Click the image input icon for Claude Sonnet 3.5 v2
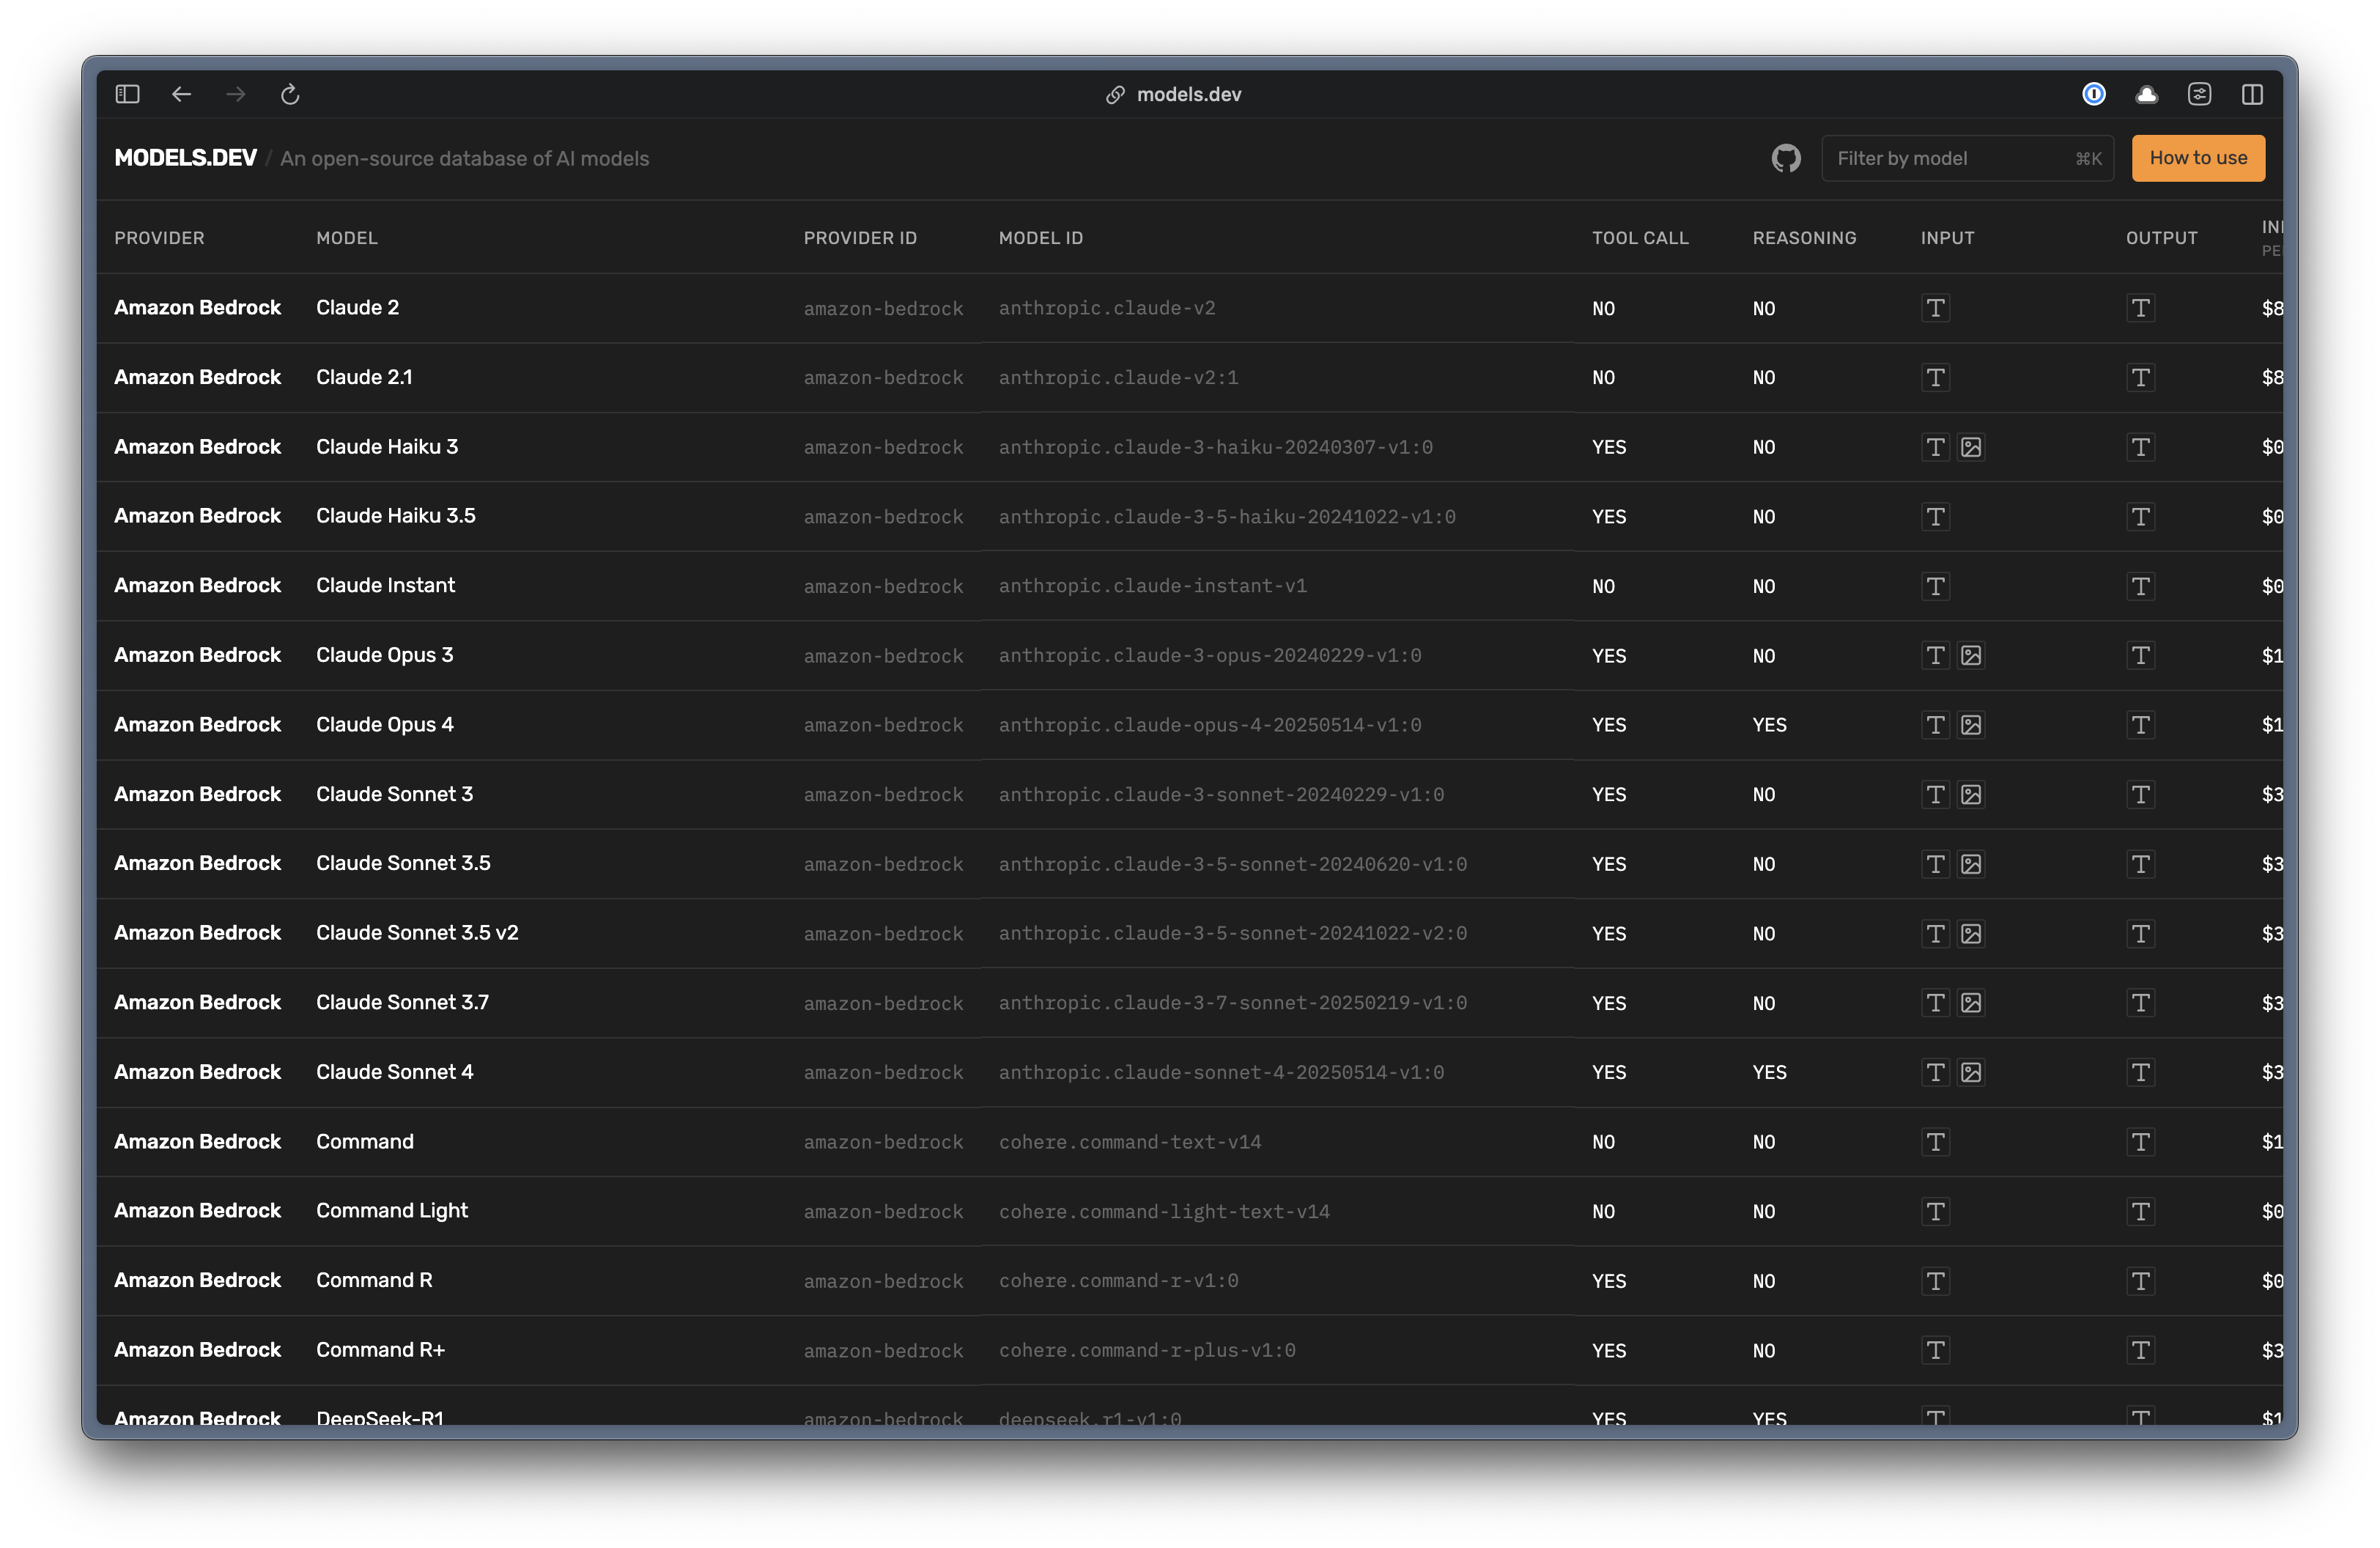 tap(1971, 934)
